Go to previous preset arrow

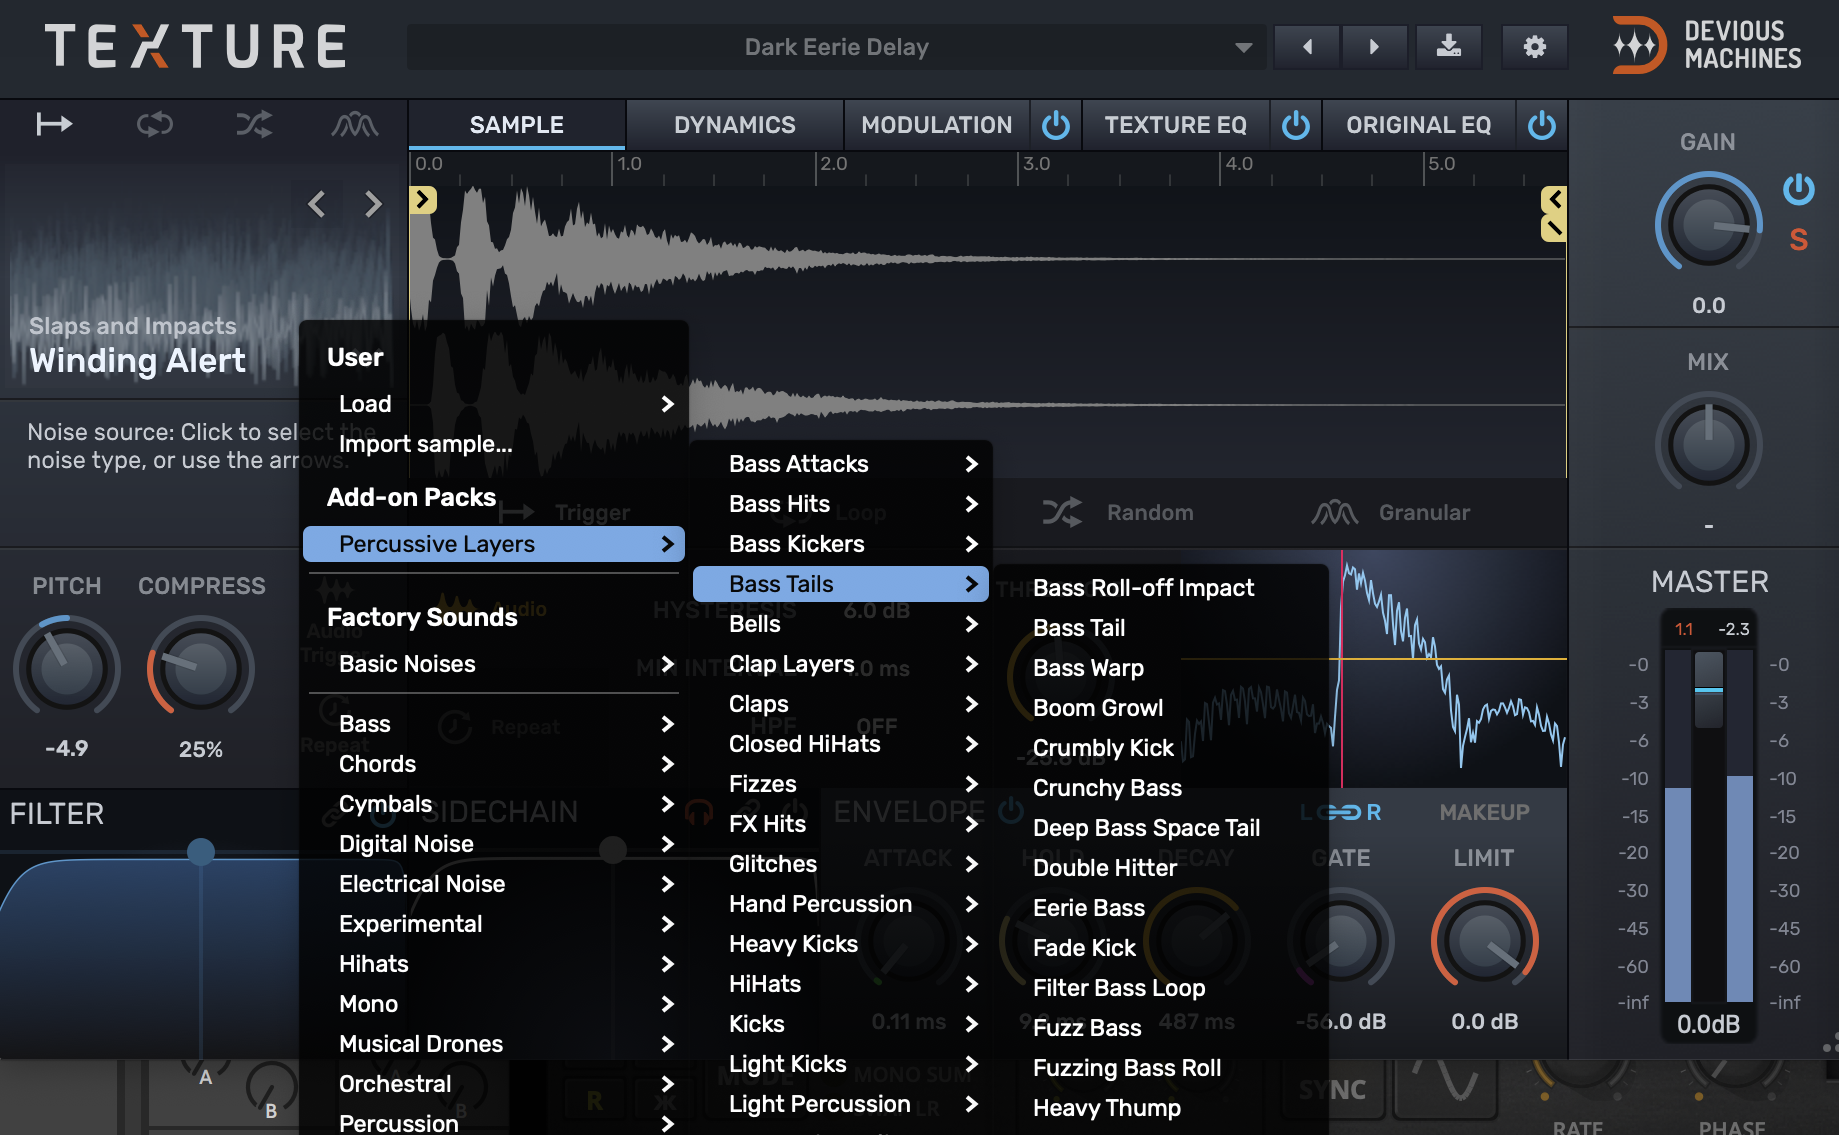1306,47
